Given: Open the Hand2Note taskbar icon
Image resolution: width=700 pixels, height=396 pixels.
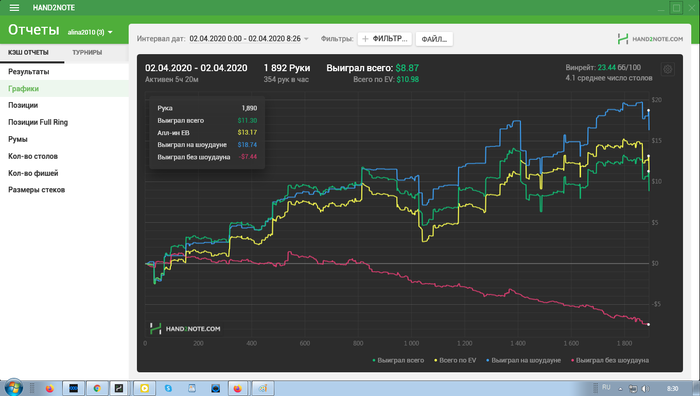Looking at the screenshot, I should (119, 388).
